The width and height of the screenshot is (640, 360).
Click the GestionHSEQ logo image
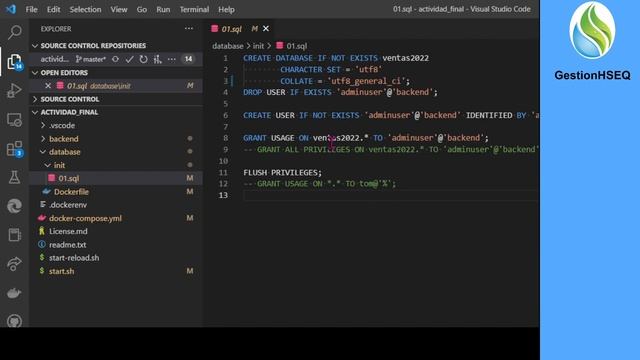(x=592, y=30)
